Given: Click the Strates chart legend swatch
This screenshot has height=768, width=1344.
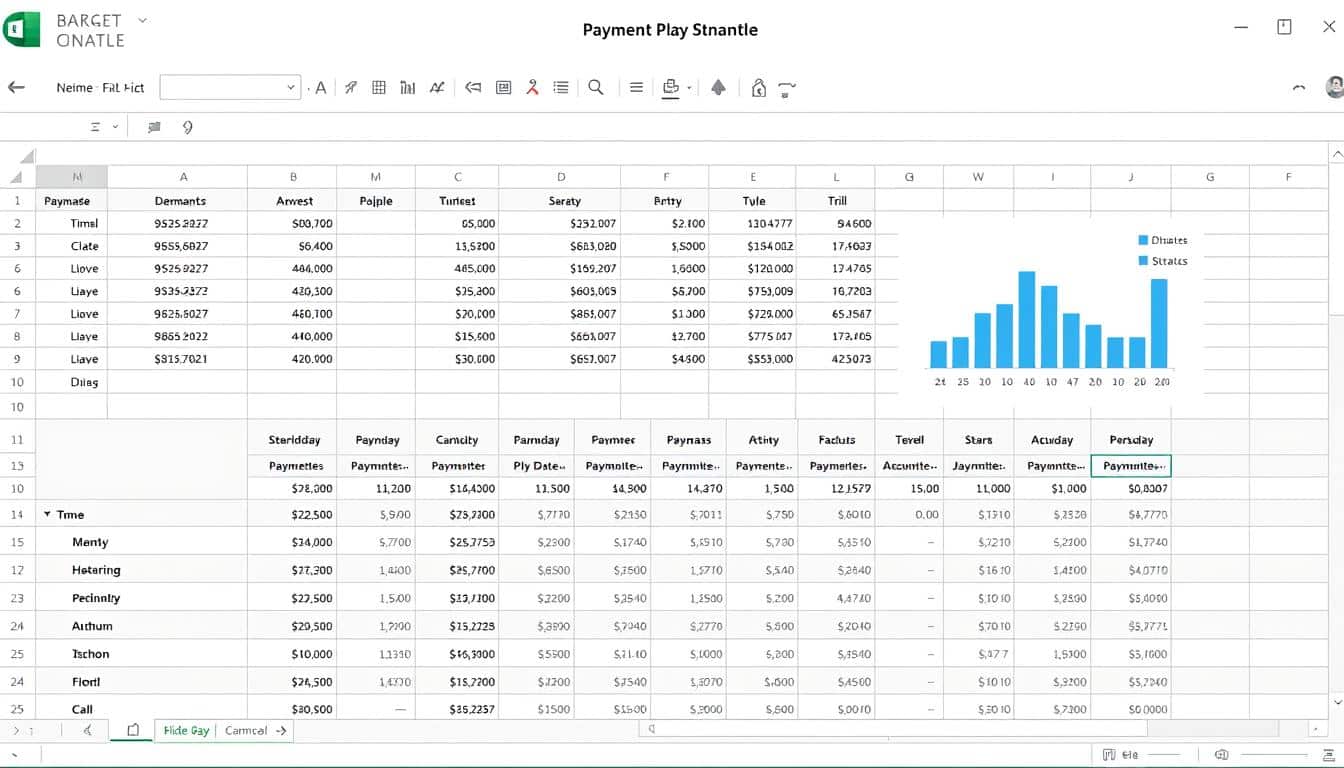Looking at the screenshot, I should pos(1143,261).
